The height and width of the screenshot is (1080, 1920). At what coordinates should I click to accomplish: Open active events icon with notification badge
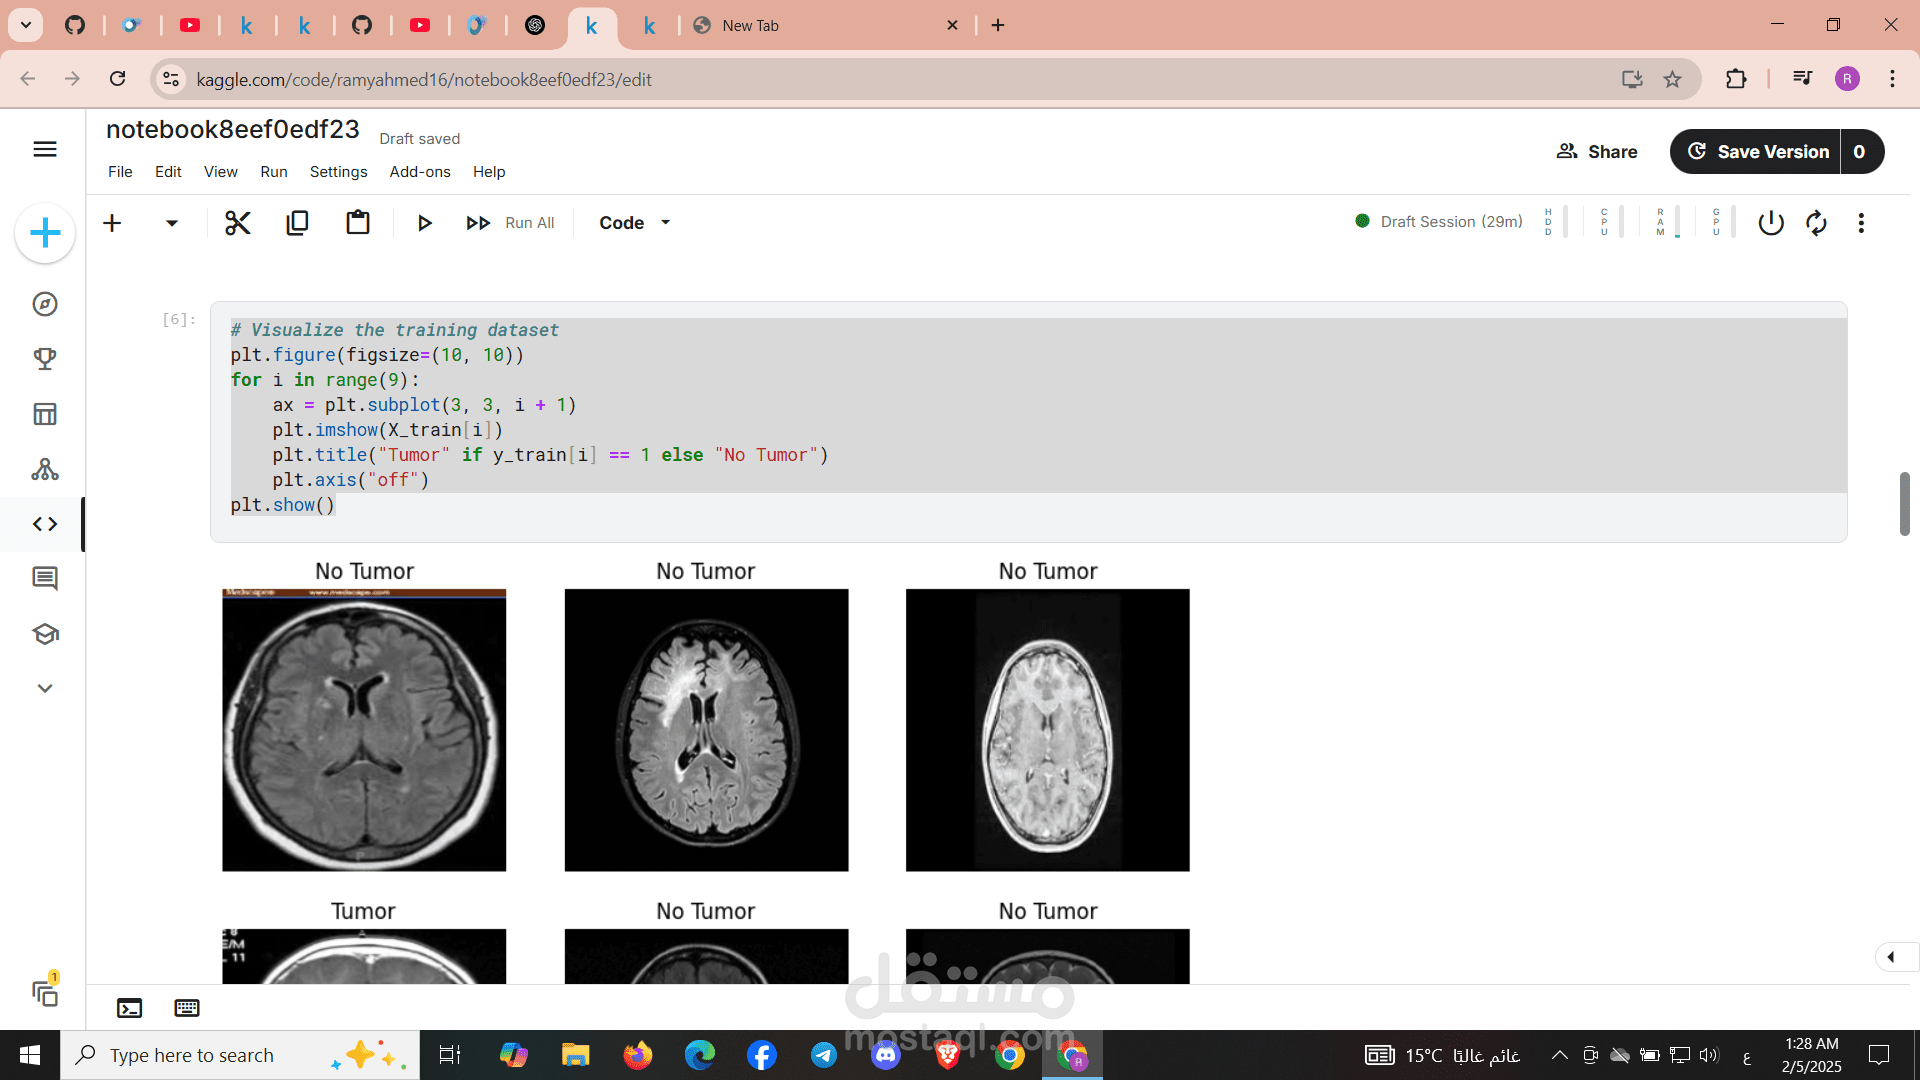[46, 991]
